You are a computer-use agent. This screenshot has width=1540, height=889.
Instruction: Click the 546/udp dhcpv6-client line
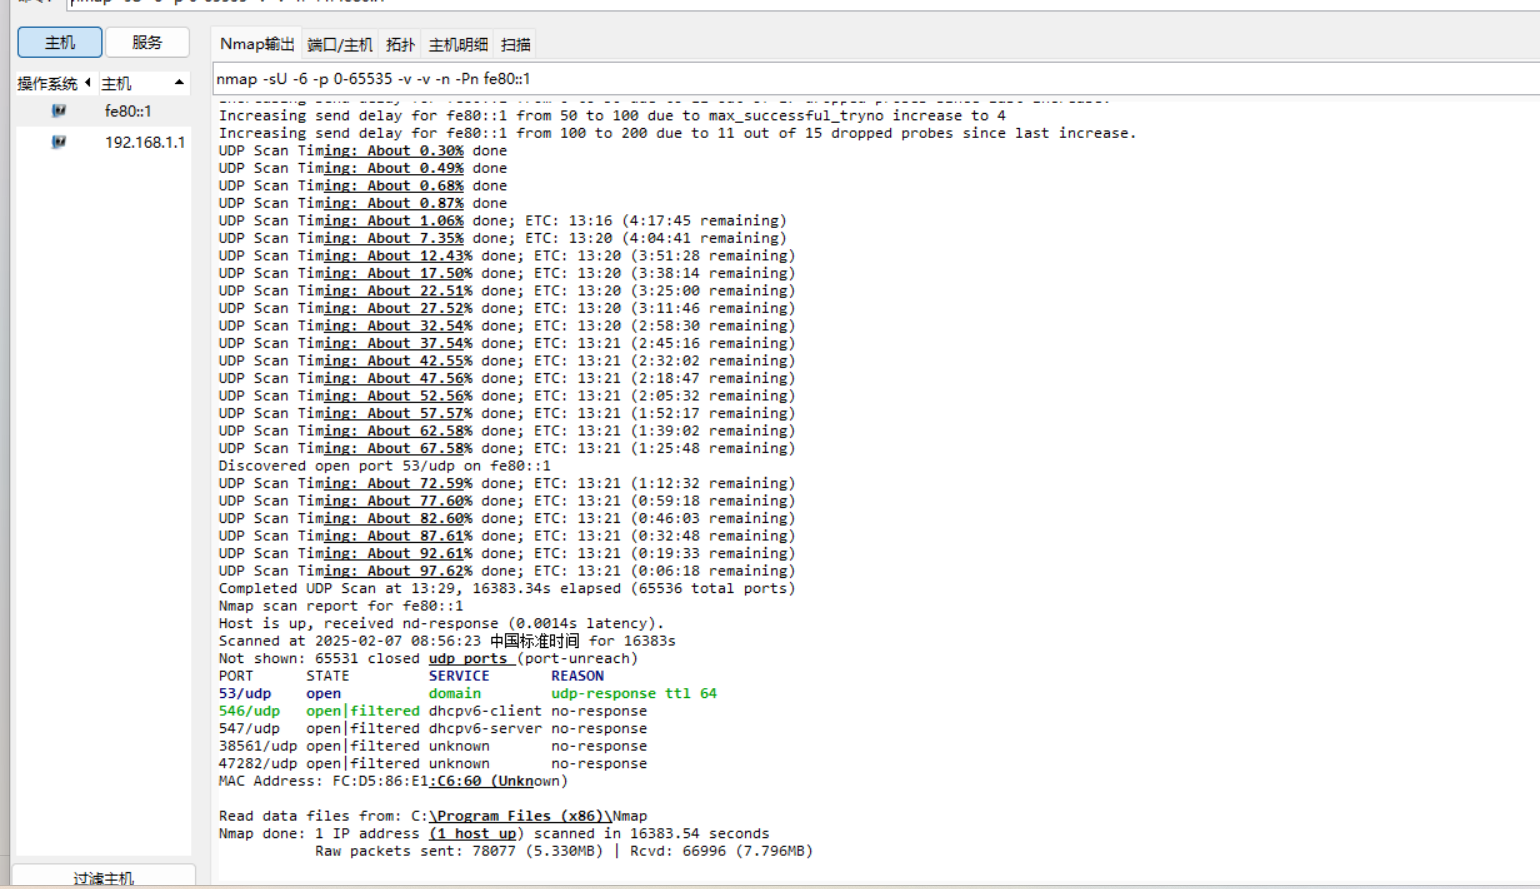pos(433,711)
